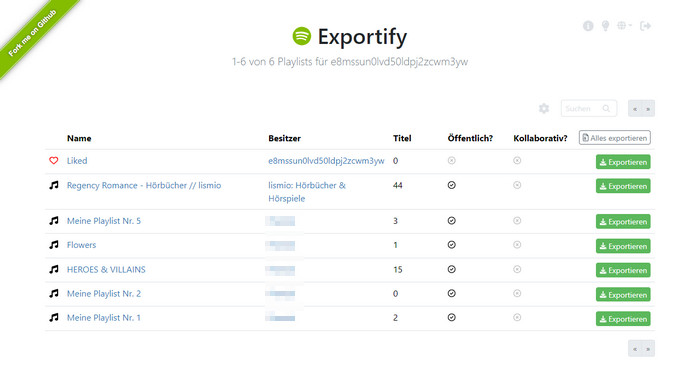Click the logout icon
The height and width of the screenshot is (387, 700).
645,26
